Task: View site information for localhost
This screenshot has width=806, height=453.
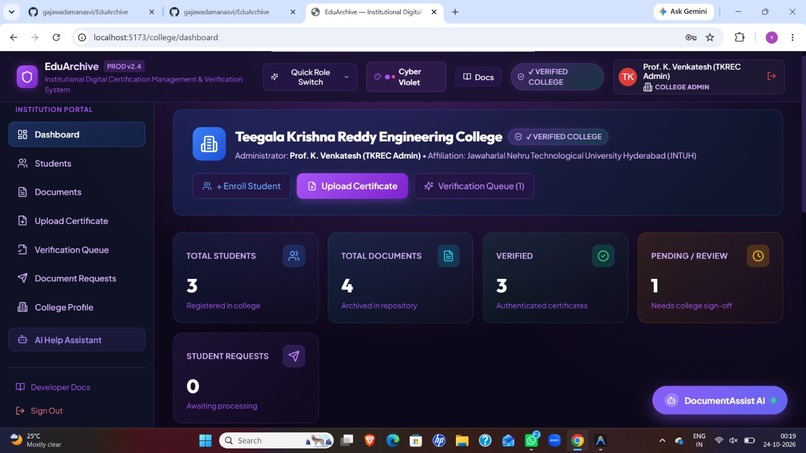Action: pyautogui.click(x=82, y=38)
